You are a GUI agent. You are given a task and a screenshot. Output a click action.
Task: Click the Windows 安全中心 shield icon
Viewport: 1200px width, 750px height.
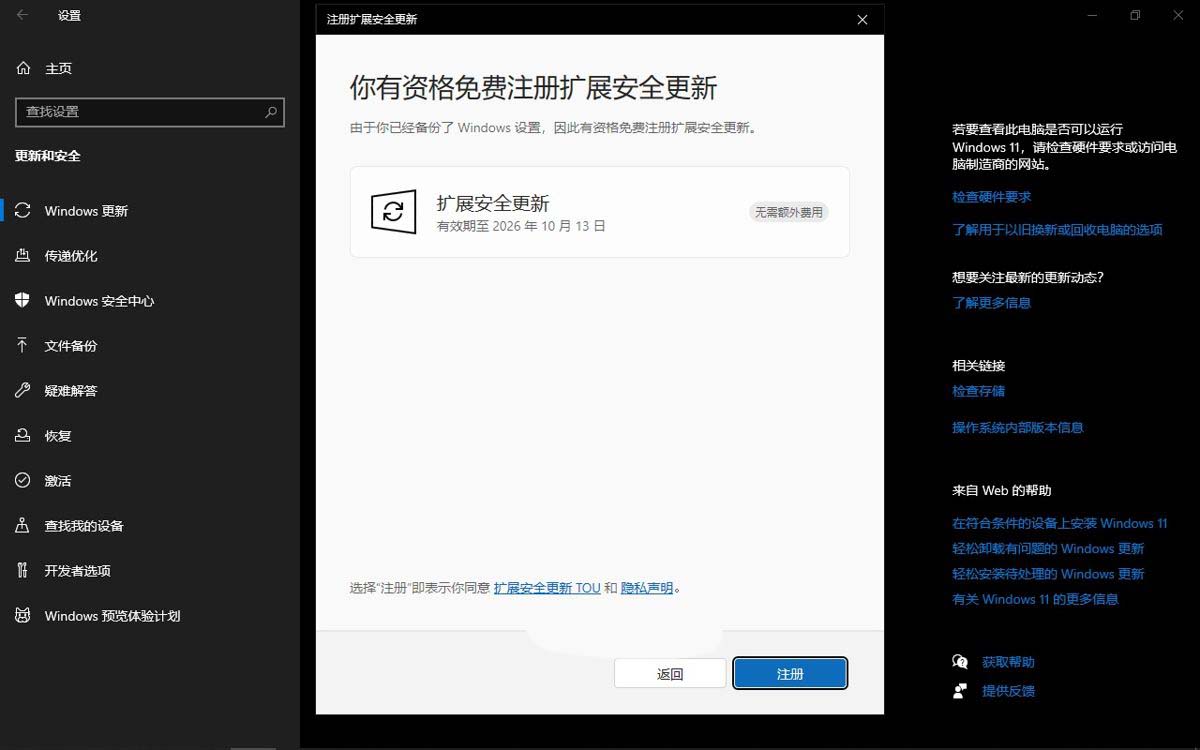[x=23, y=301]
